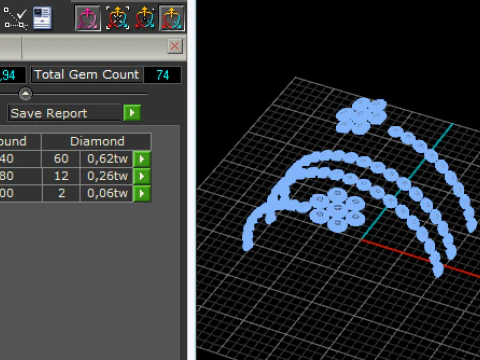Click the slider handle below the totals
Screen dimensions: 480x360
(26, 94)
